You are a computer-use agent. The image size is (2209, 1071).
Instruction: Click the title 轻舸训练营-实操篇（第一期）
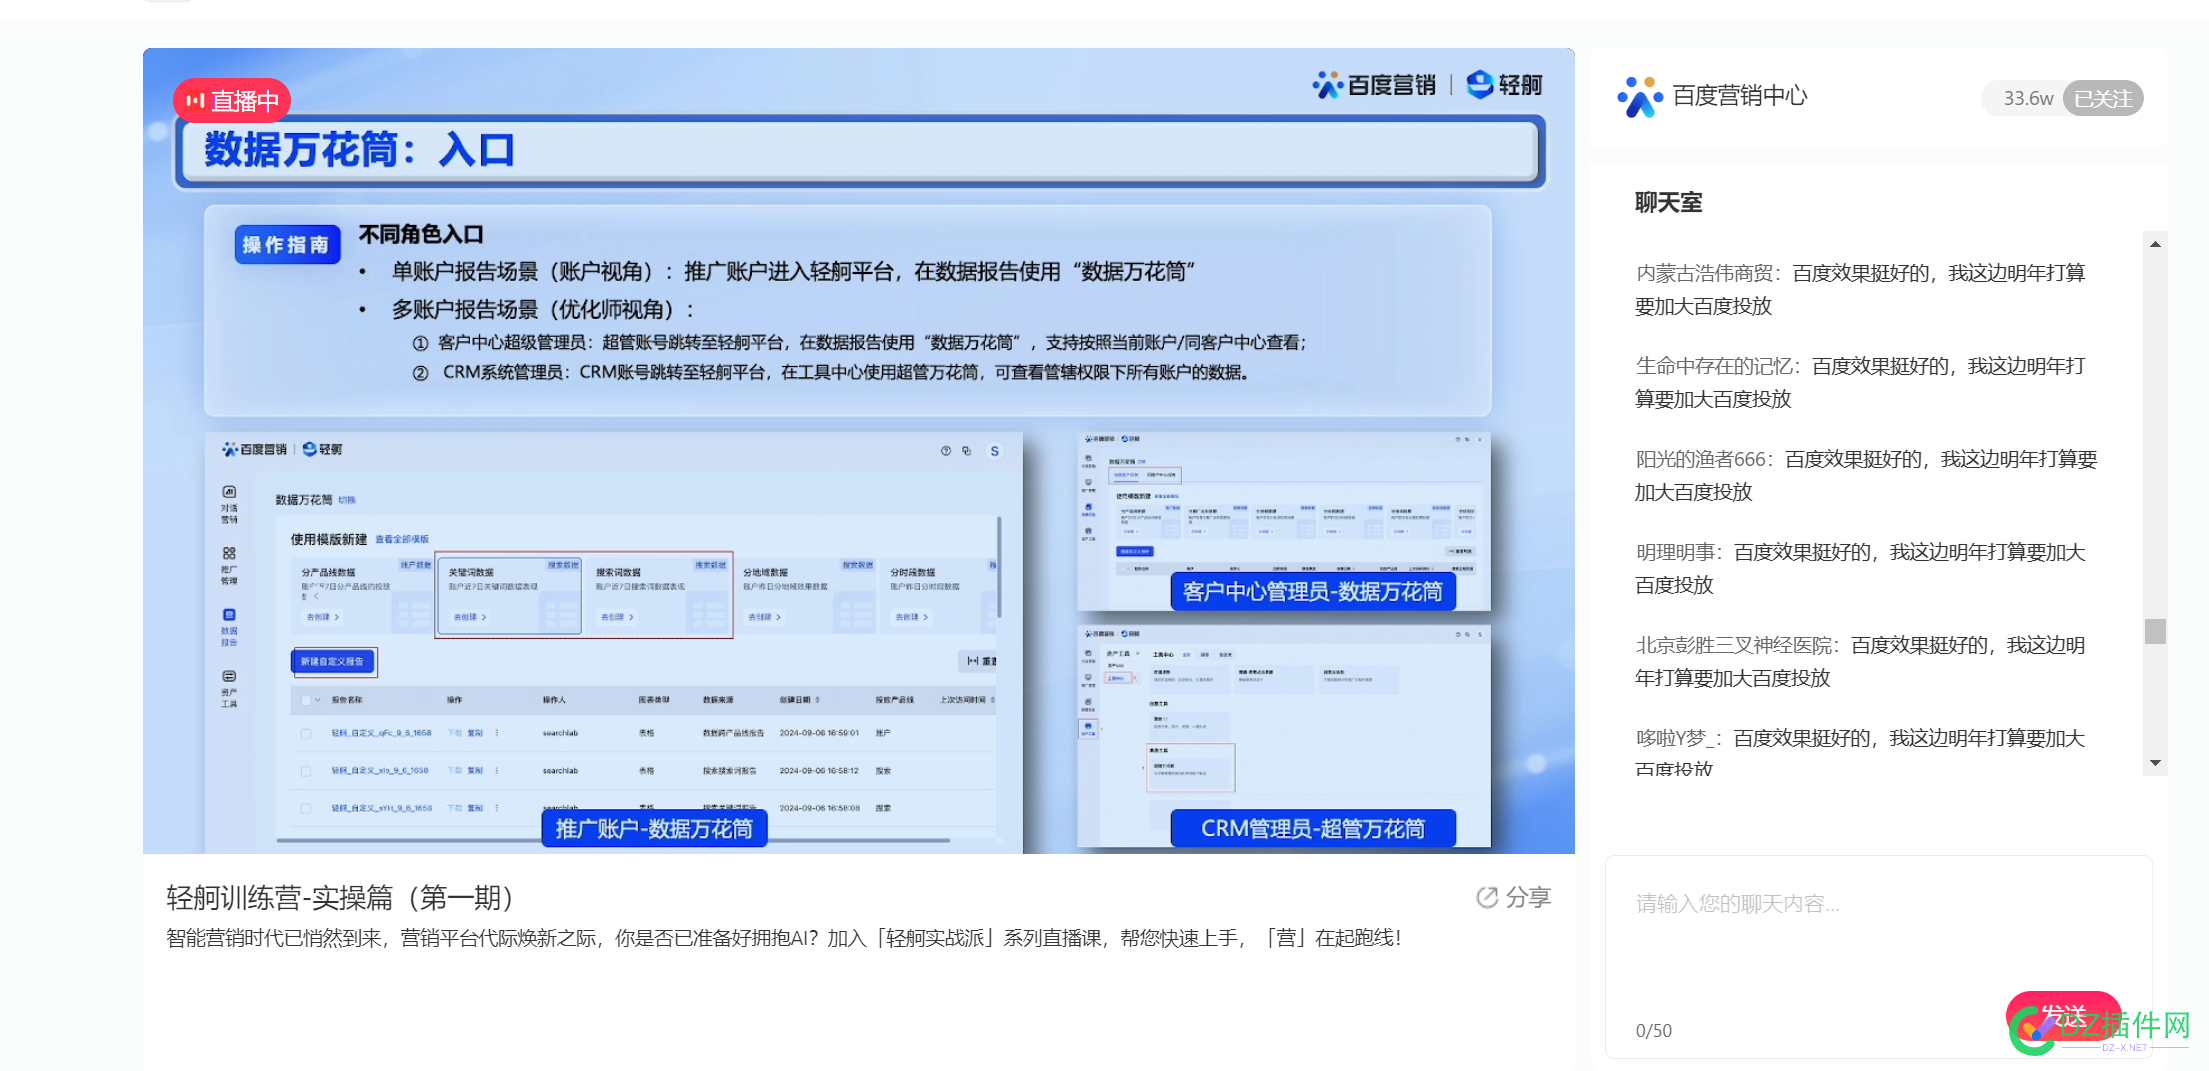pos(342,897)
